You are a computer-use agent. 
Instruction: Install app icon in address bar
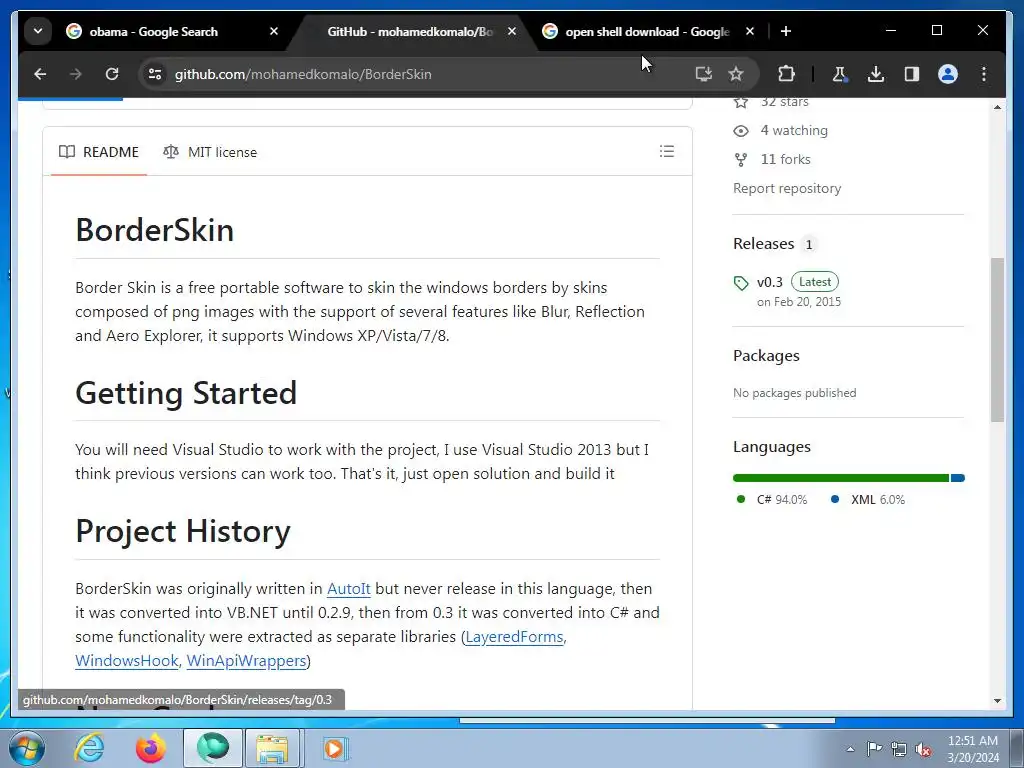click(x=703, y=74)
